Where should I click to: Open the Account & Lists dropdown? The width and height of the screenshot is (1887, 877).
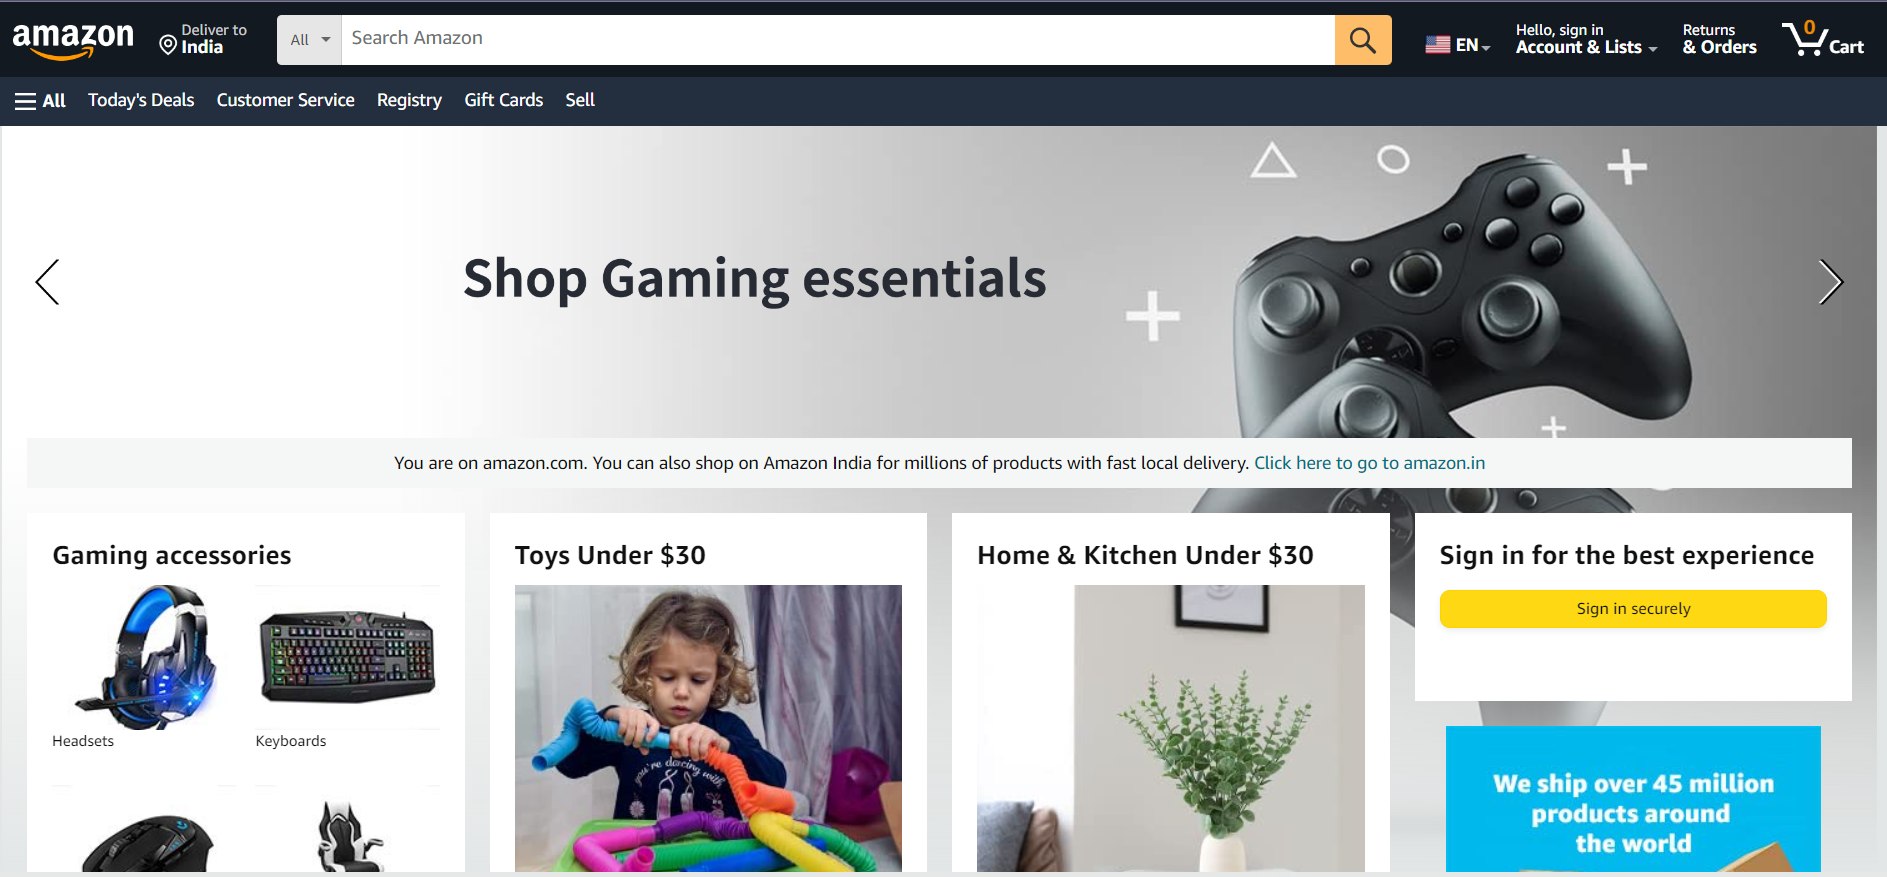point(1586,39)
